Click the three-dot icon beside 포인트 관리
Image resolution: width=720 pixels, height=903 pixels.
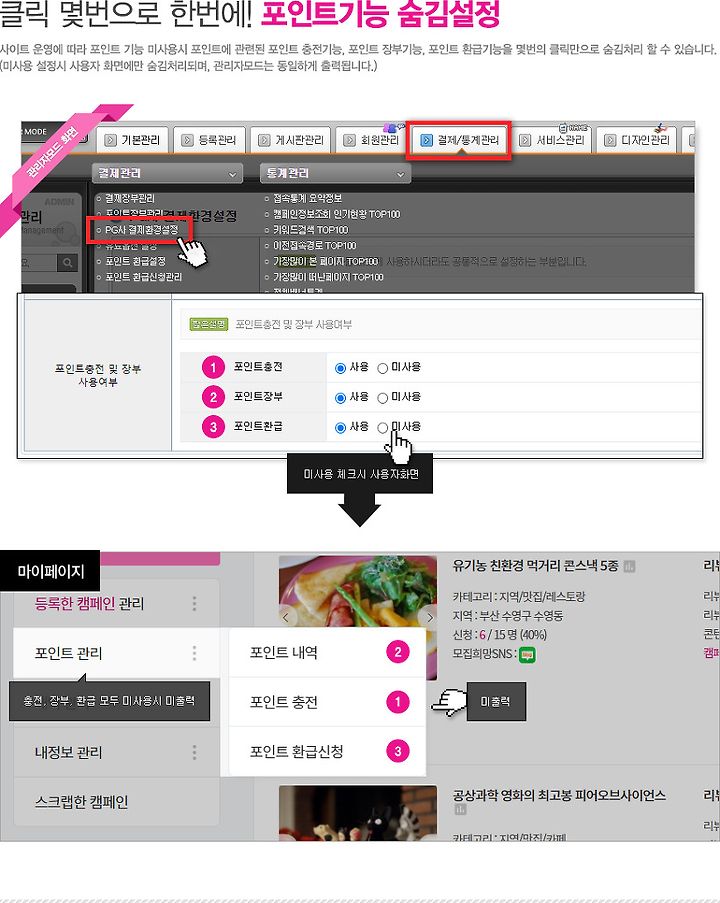pyautogui.click(x=194, y=653)
